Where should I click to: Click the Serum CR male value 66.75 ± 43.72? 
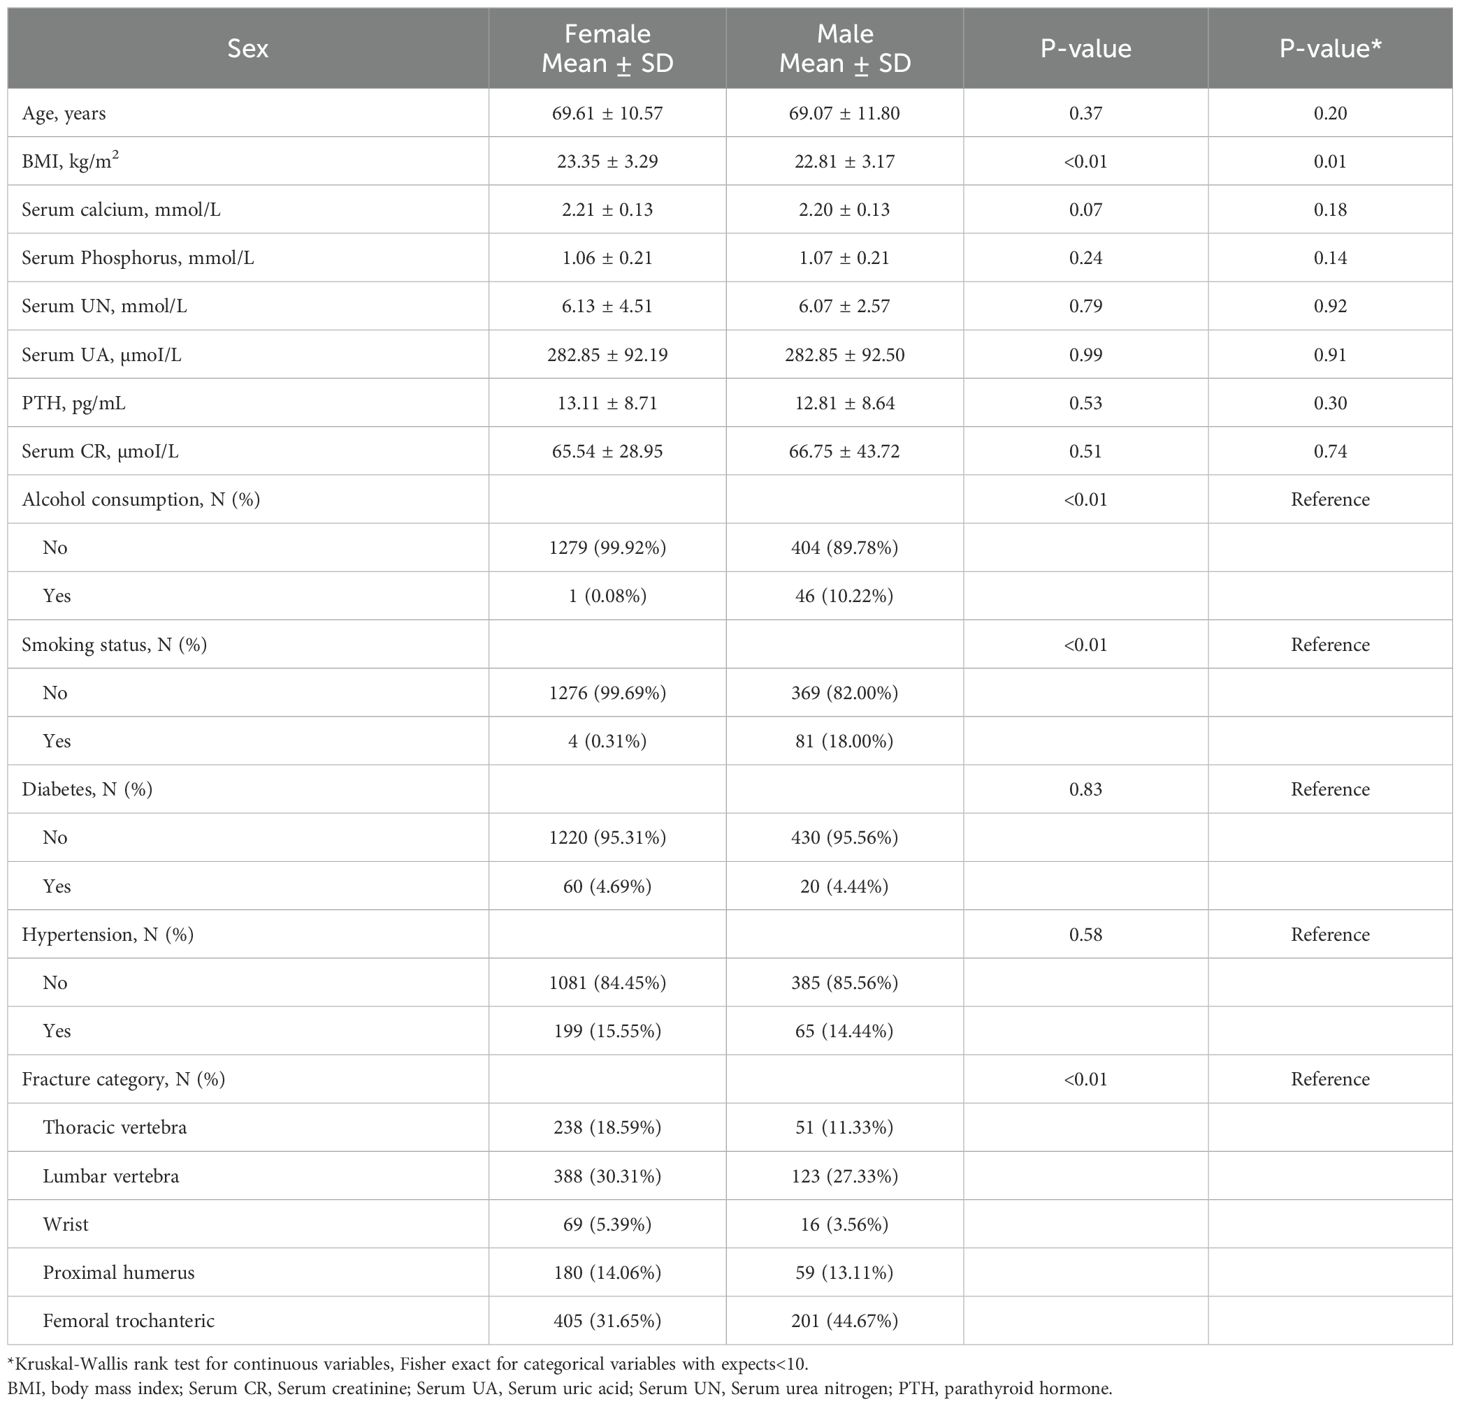(844, 451)
